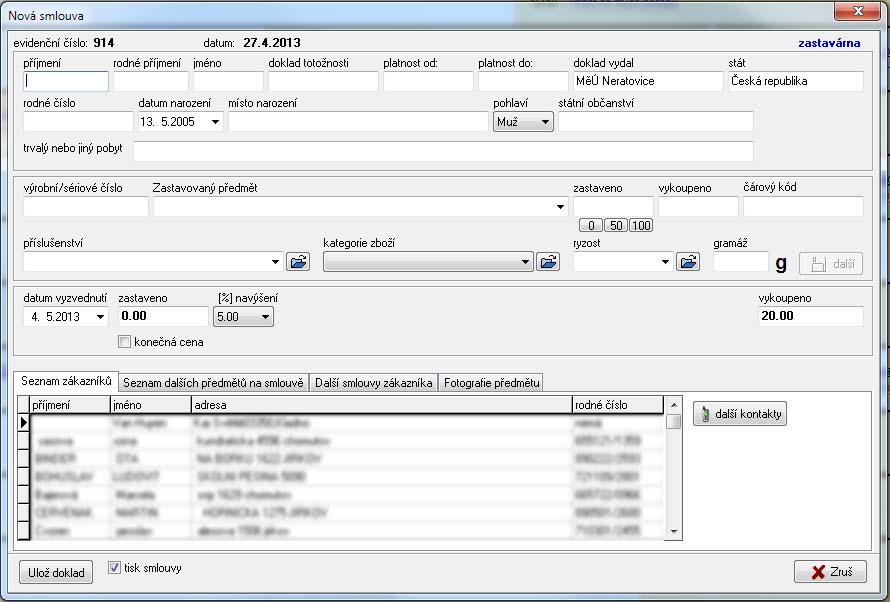Click the 100 quick button
The image size is (890, 602).
point(641,225)
